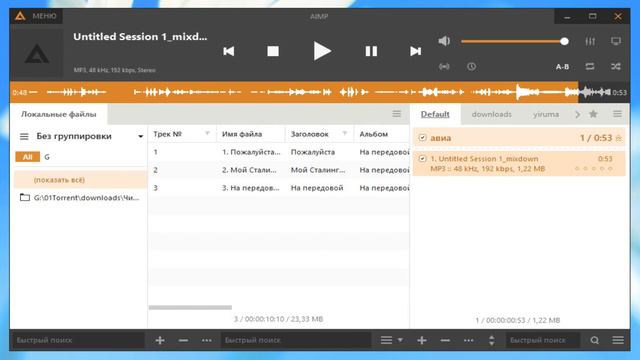The width and height of the screenshot is (640, 360).
Task: Open grouping menu icon beside Без группировки
Action: point(24,136)
